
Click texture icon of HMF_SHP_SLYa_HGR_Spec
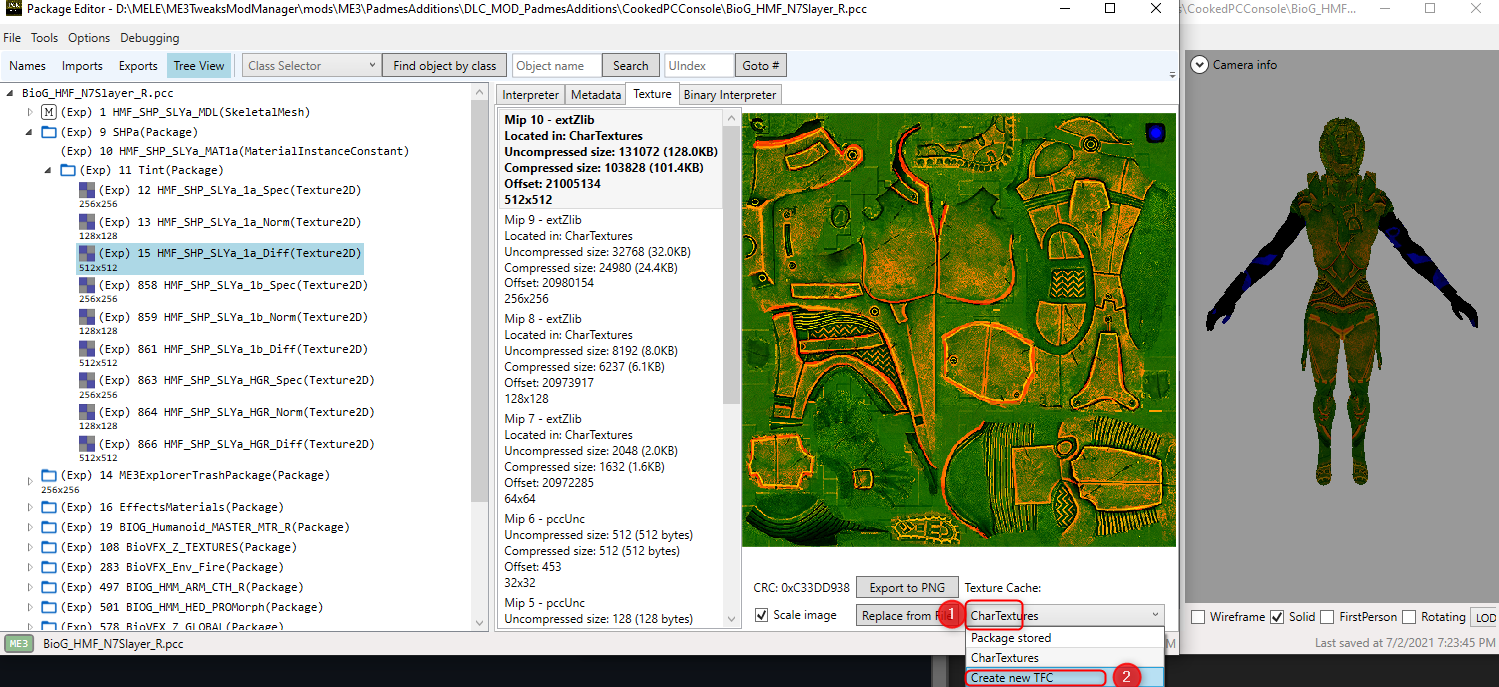[87, 381]
